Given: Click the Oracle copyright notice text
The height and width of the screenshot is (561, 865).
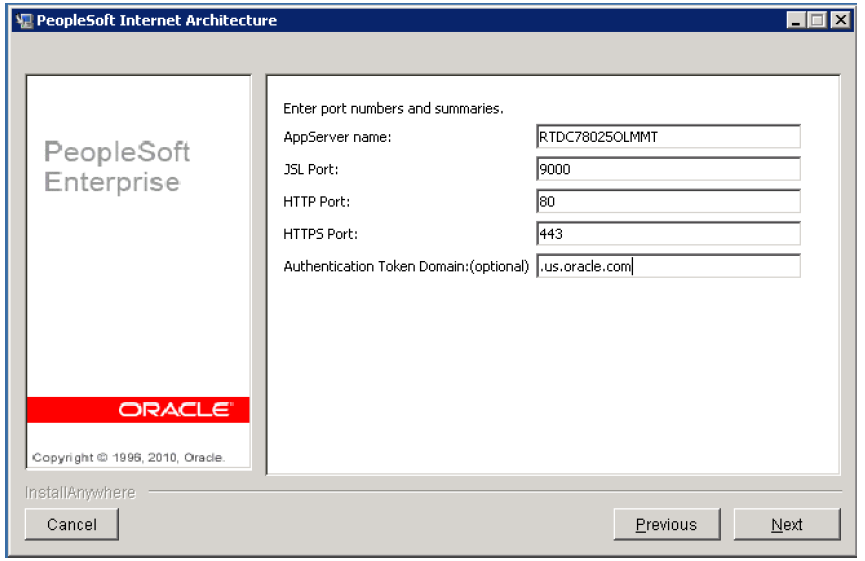Looking at the screenshot, I should tap(129, 458).
